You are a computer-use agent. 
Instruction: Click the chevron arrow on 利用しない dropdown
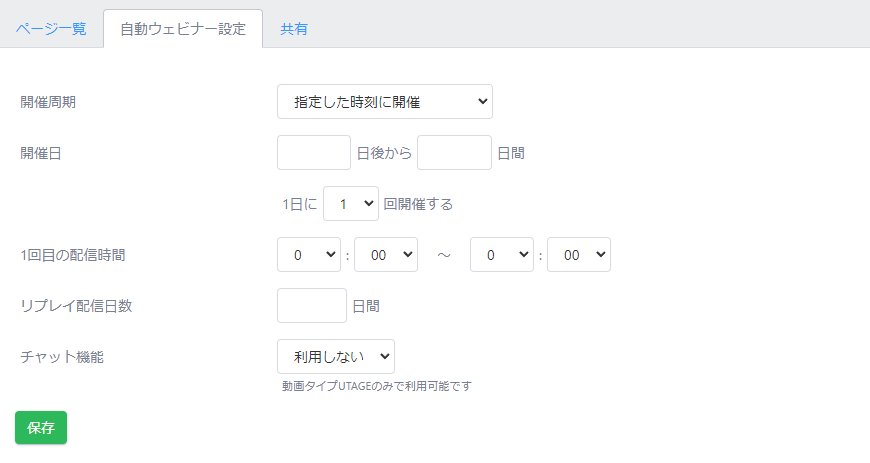pyautogui.click(x=385, y=357)
